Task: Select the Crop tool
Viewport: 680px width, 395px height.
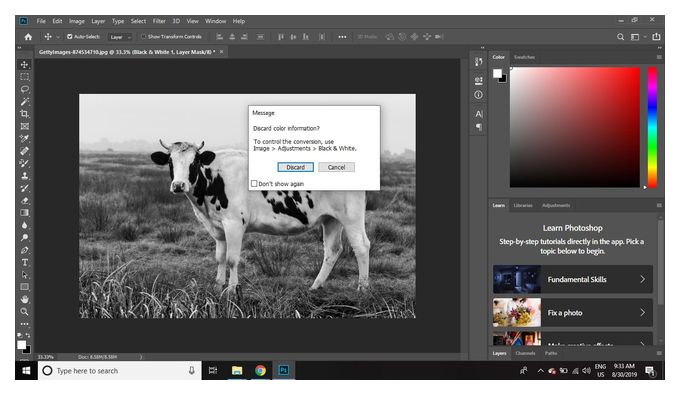Action: tap(25, 114)
